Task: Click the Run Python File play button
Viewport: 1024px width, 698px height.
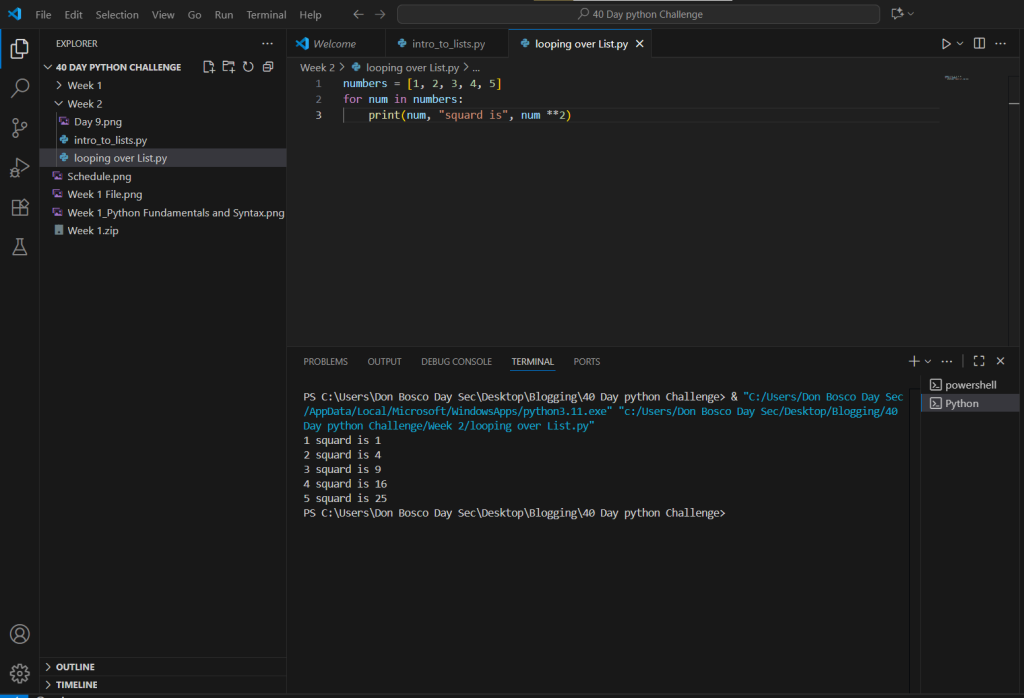Action: pos(945,44)
